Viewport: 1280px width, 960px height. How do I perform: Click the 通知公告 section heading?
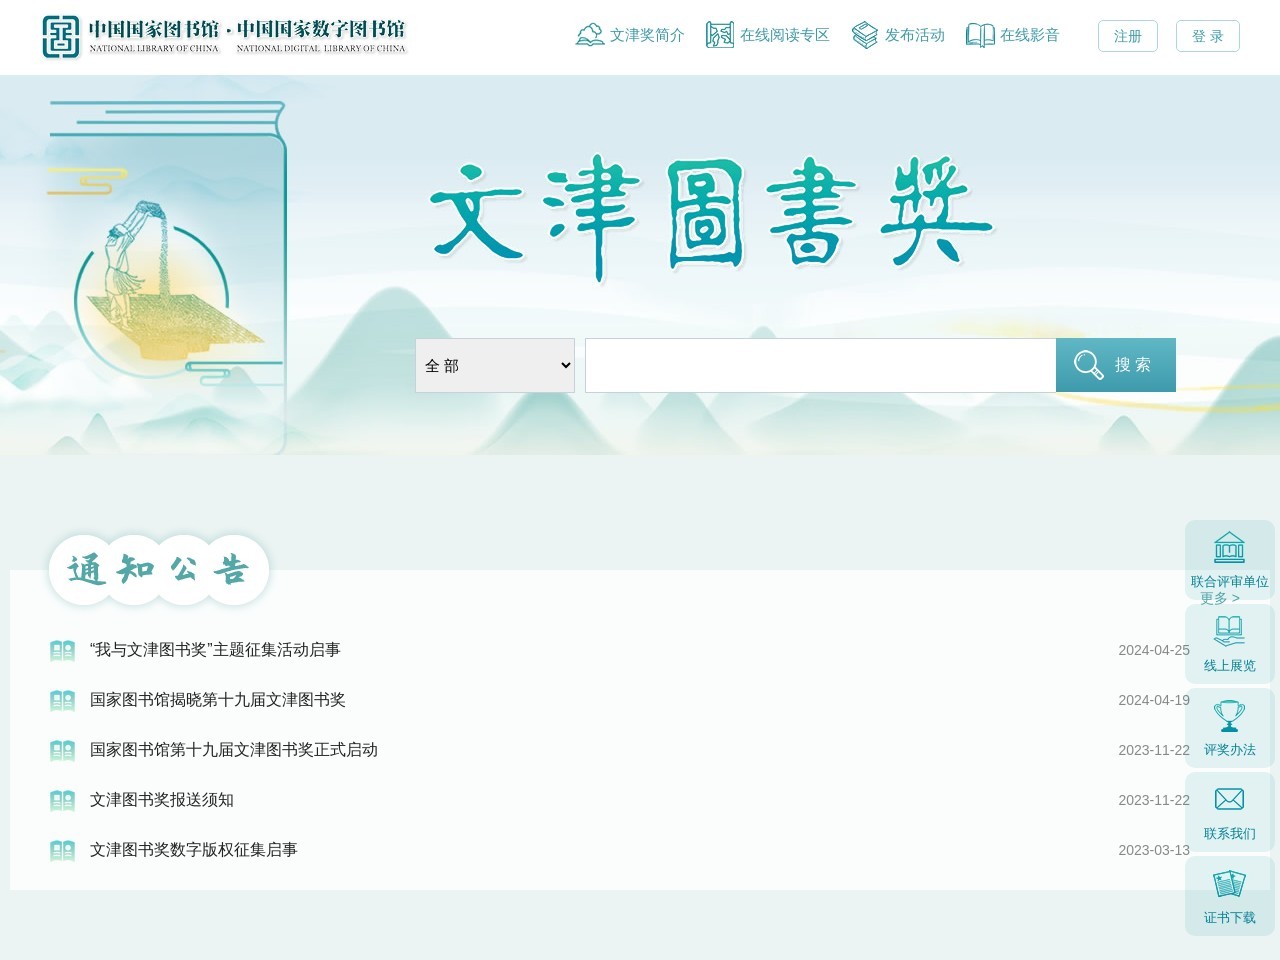(x=159, y=570)
